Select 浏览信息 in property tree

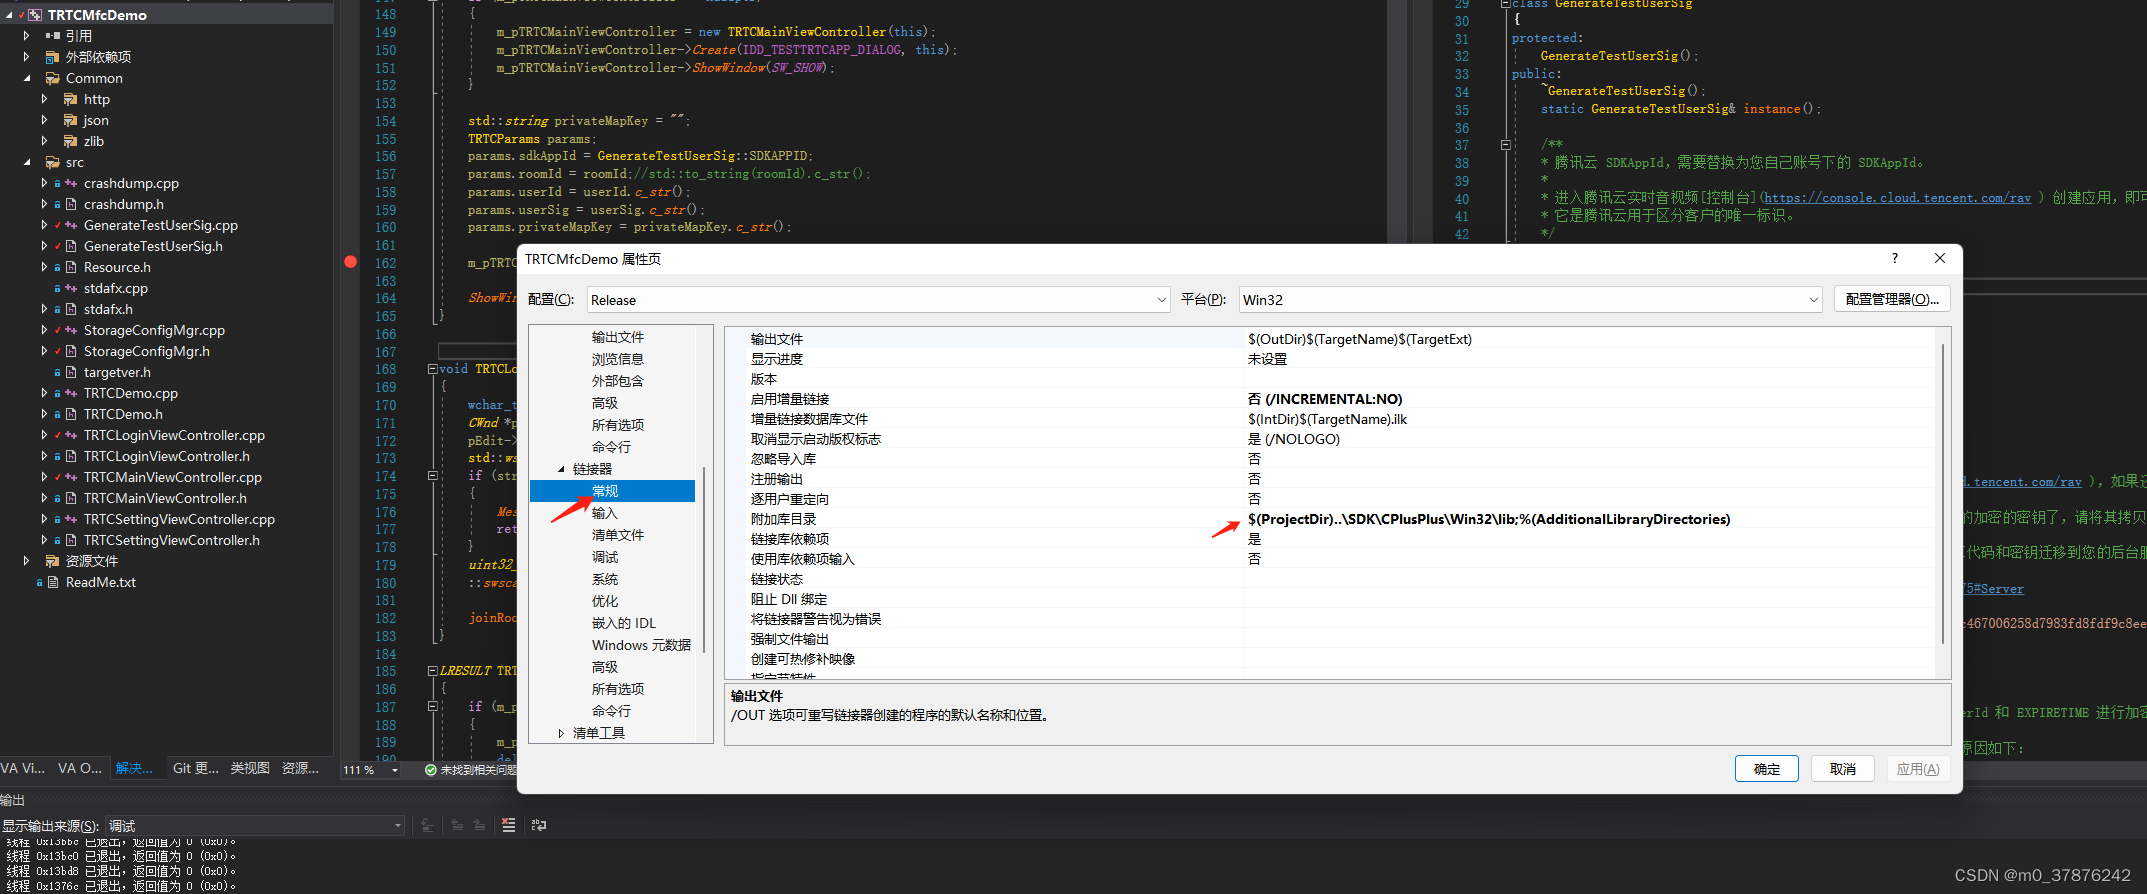point(618,359)
